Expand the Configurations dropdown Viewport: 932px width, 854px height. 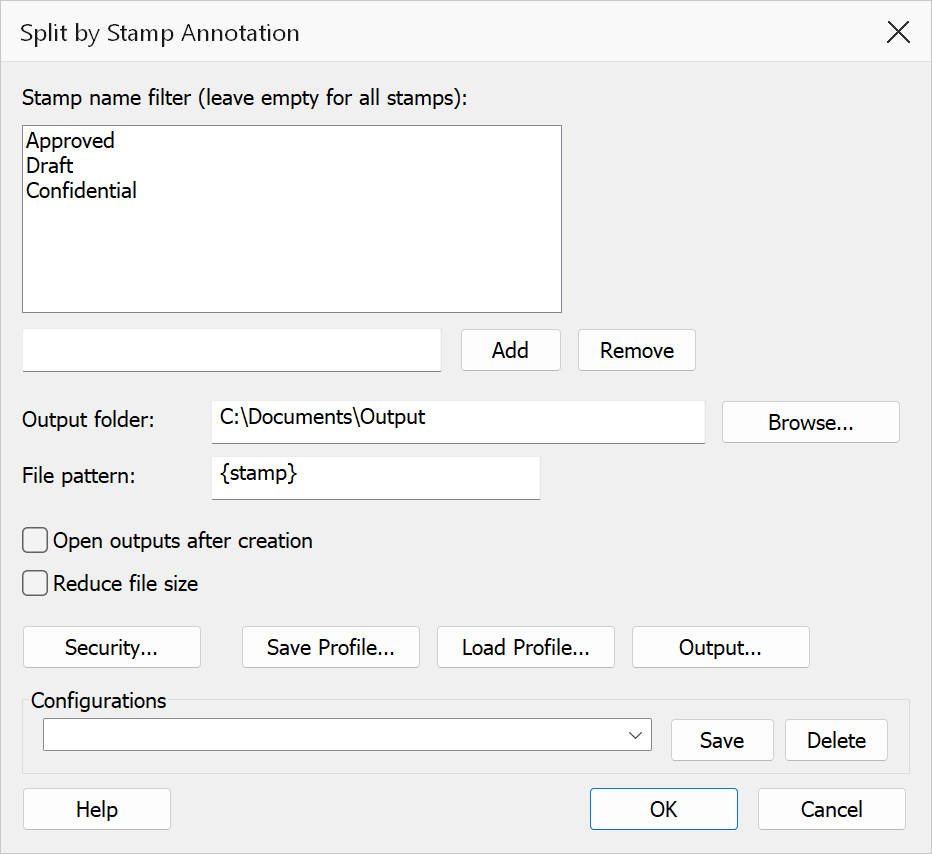point(347,735)
